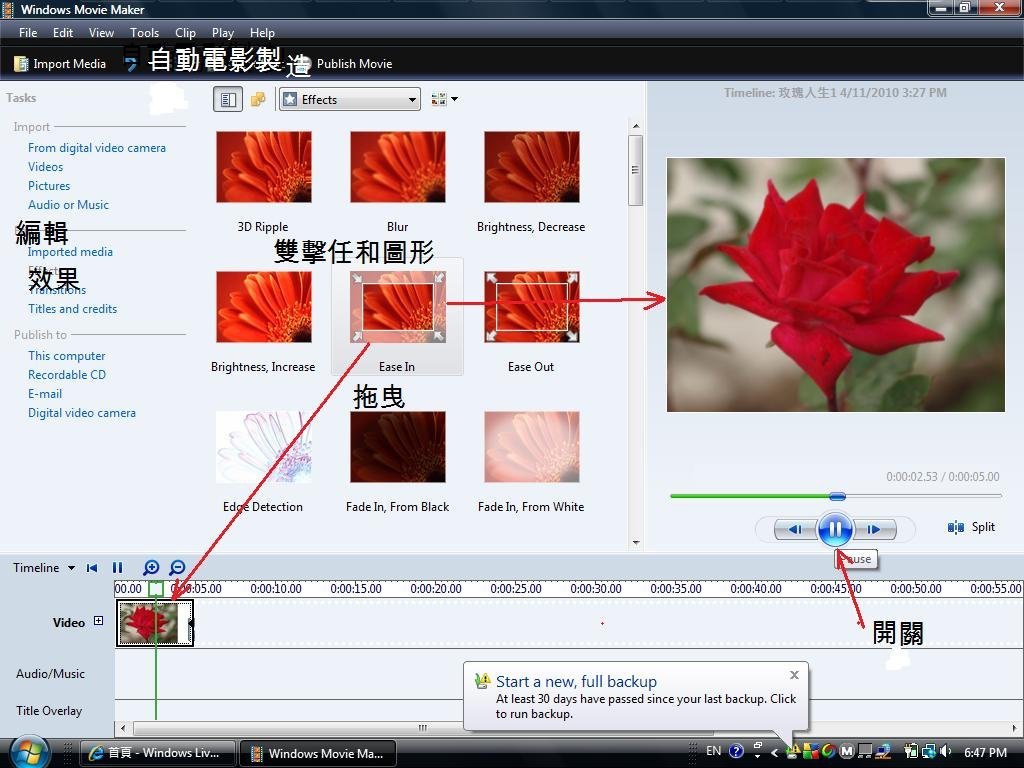Click the Import Media toolbar button
The image size is (1024, 768).
pyautogui.click(x=60, y=63)
